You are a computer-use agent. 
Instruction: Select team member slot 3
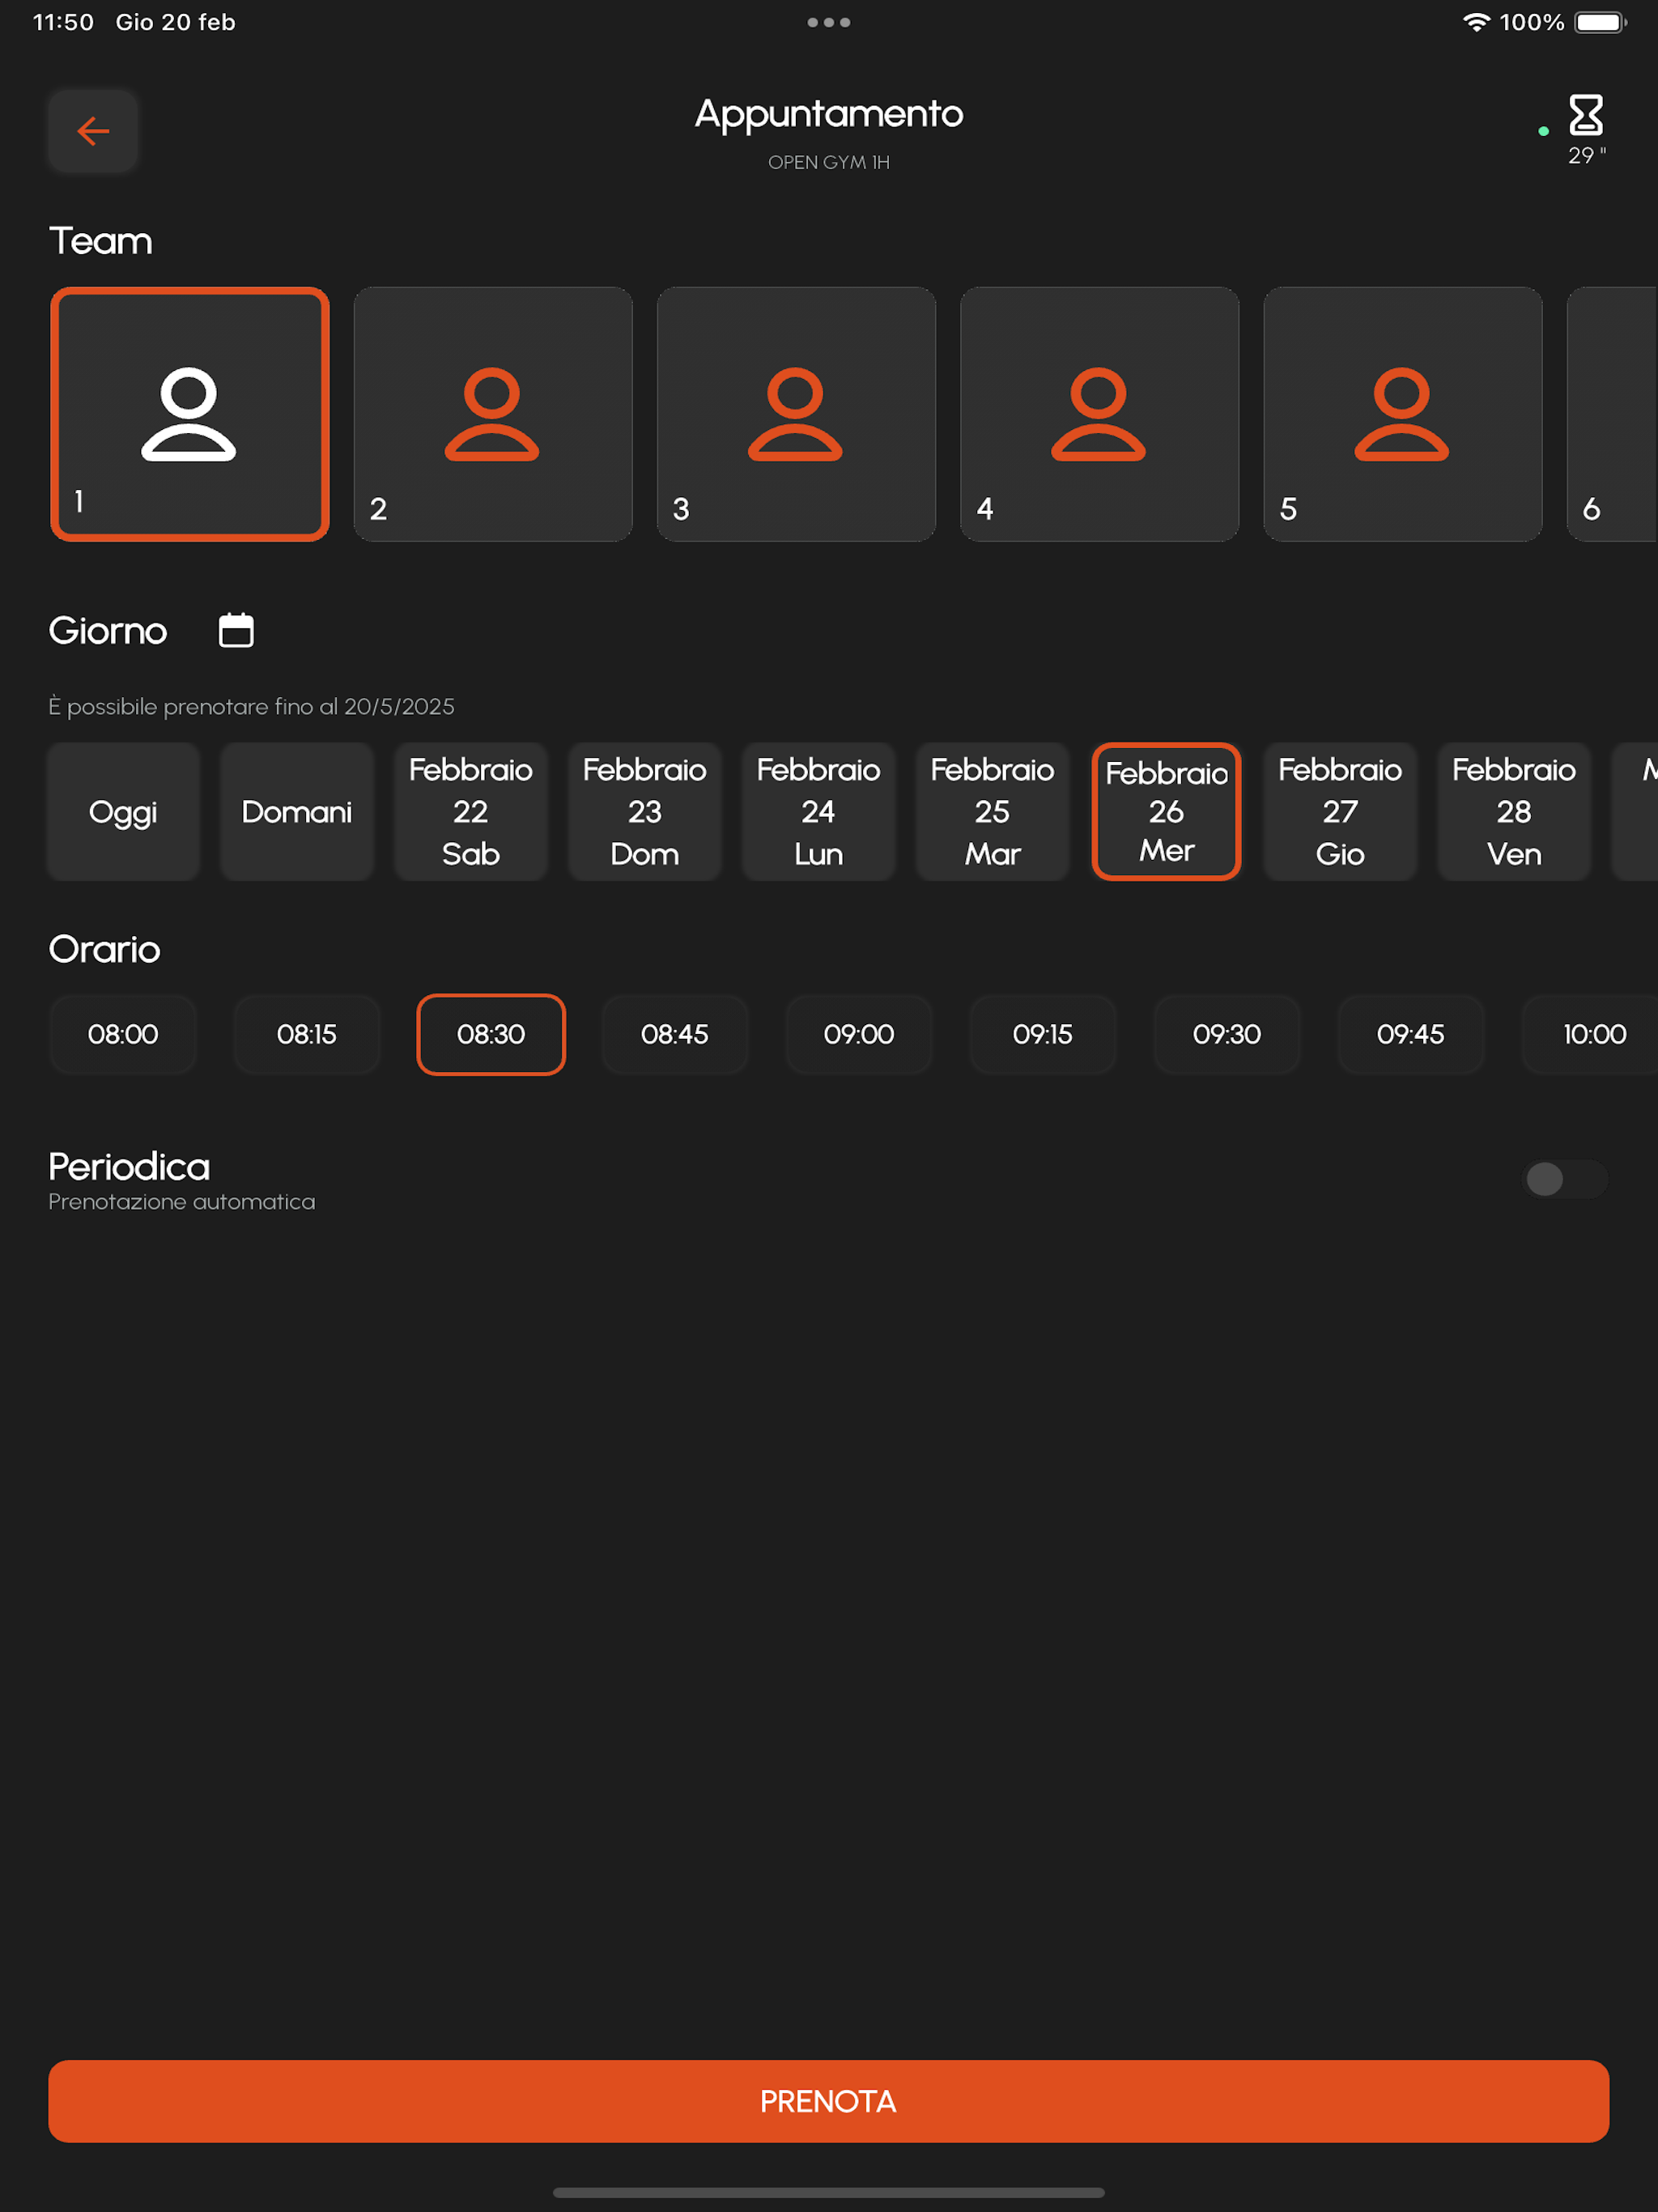[796, 414]
